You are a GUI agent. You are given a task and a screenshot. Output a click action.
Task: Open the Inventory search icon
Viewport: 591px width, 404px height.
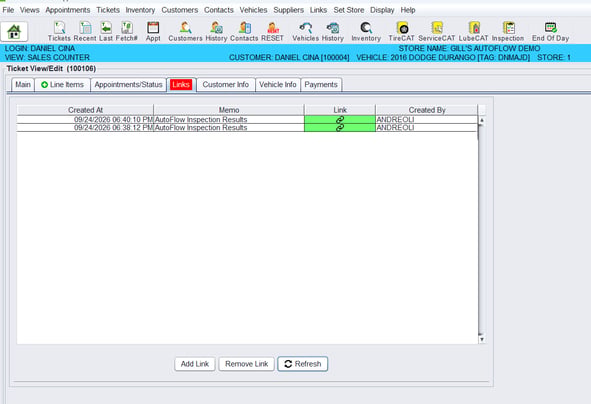click(x=366, y=31)
